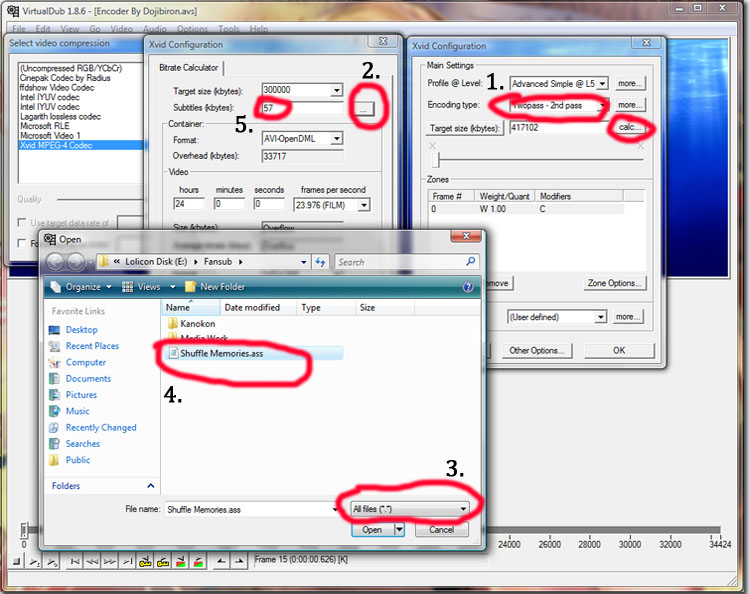750x594 pixels.
Task: Create New Folder in Open dialog
Action: point(215,286)
